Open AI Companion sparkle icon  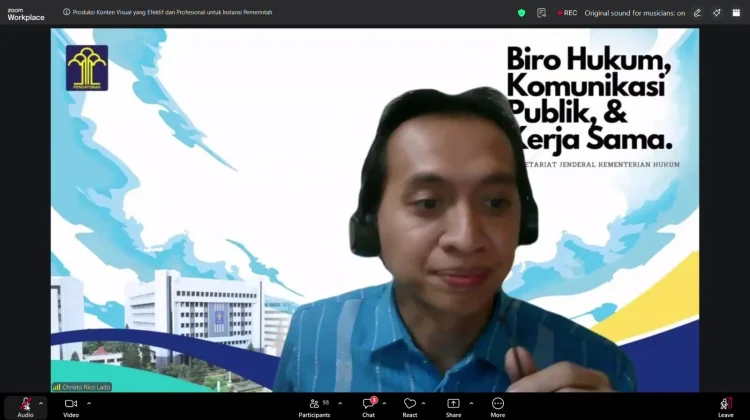[717, 13]
